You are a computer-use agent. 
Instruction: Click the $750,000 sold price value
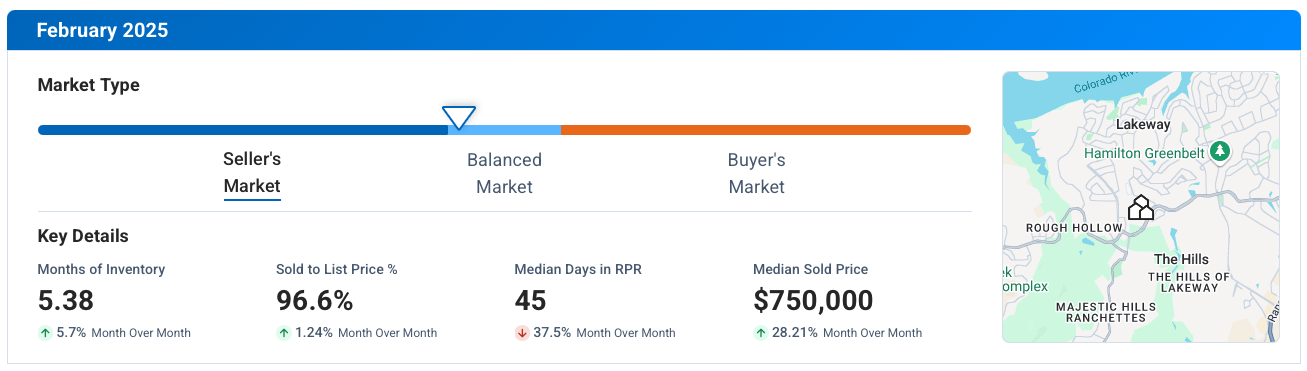click(813, 300)
